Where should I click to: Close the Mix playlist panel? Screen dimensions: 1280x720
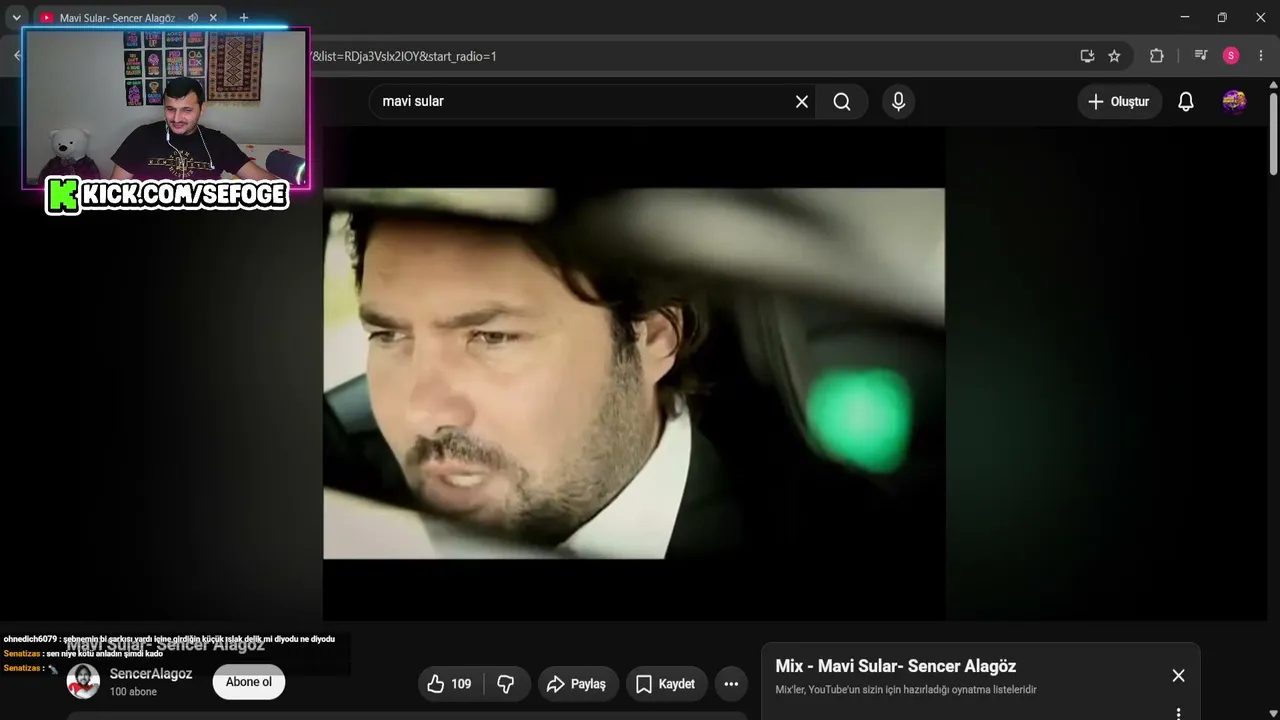[1178, 676]
